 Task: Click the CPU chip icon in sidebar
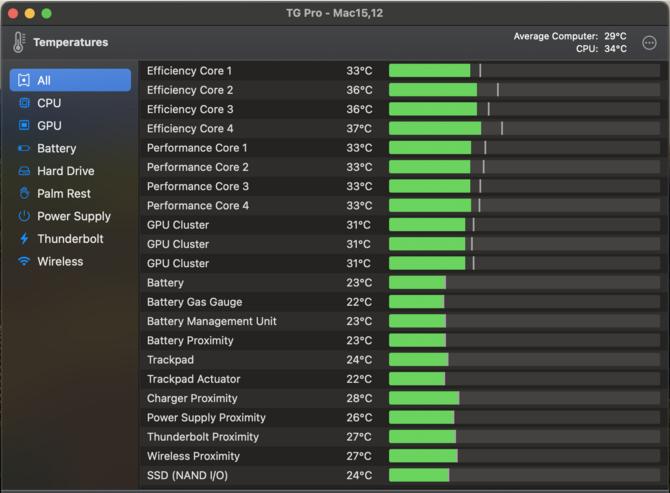point(24,103)
